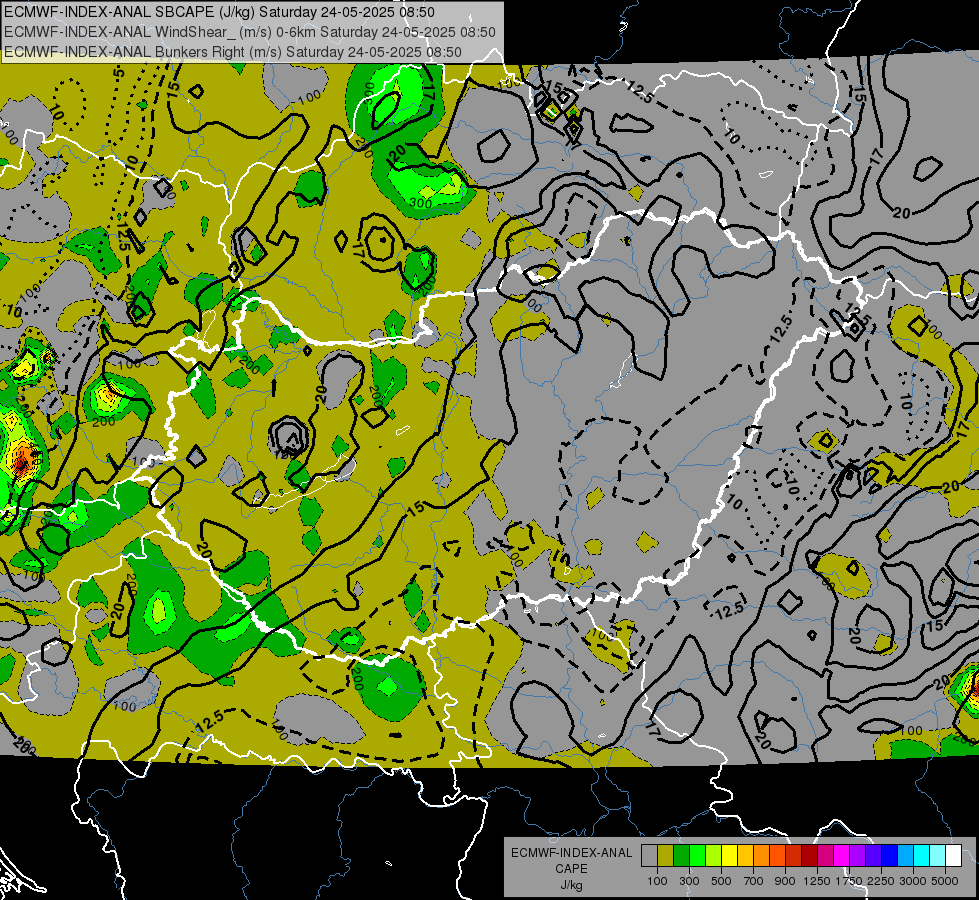Select the grey swatch in CAPE legend

point(649,856)
